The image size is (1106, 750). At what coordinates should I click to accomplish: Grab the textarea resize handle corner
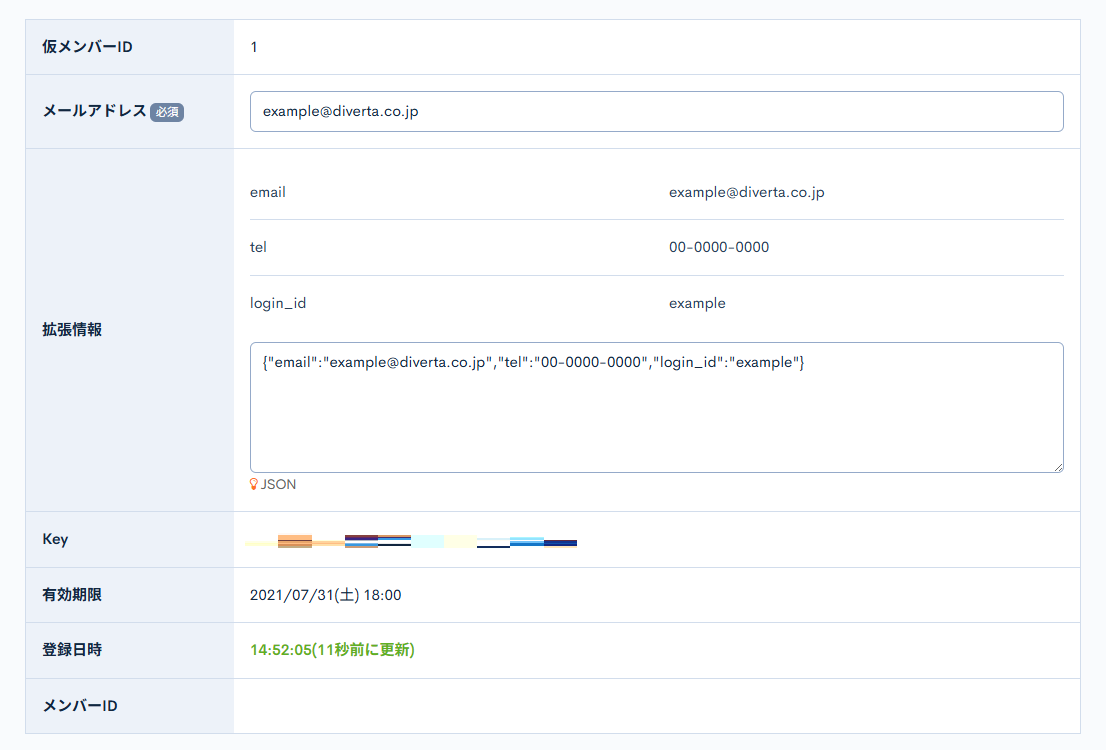point(1057,466)
